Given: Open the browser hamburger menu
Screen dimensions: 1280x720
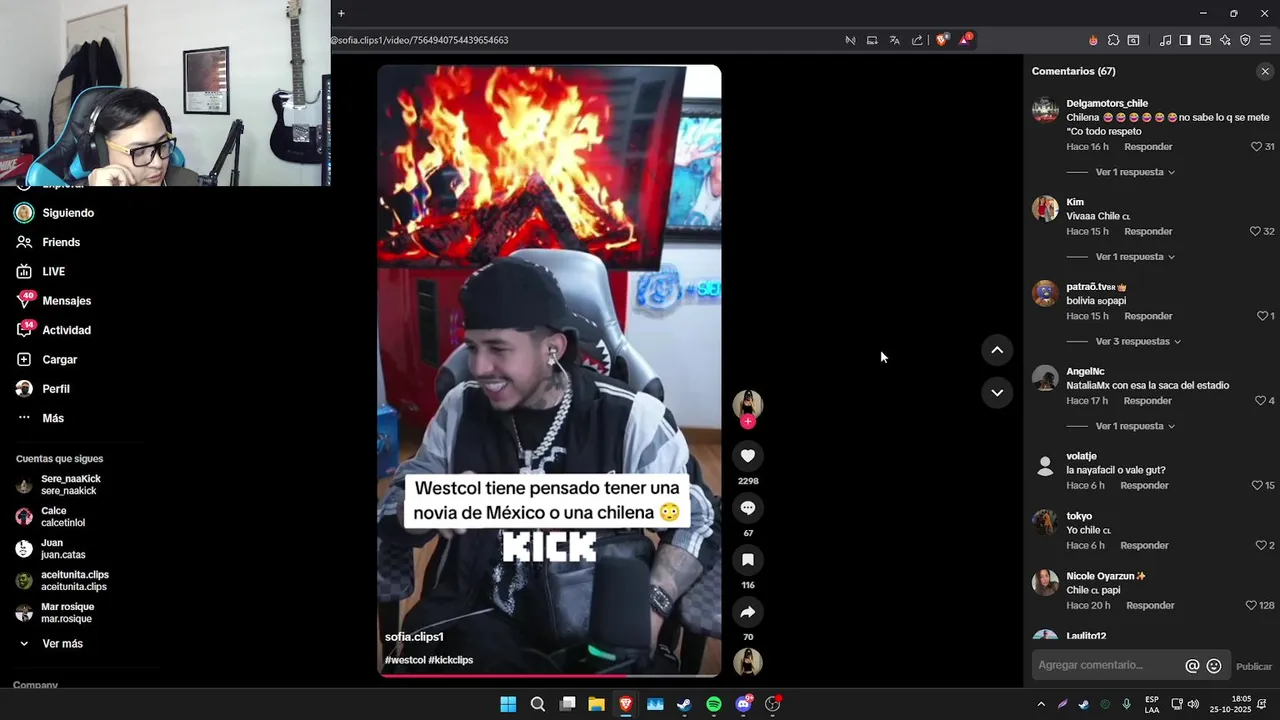Looking at the screenshot, I should 1266,40.
